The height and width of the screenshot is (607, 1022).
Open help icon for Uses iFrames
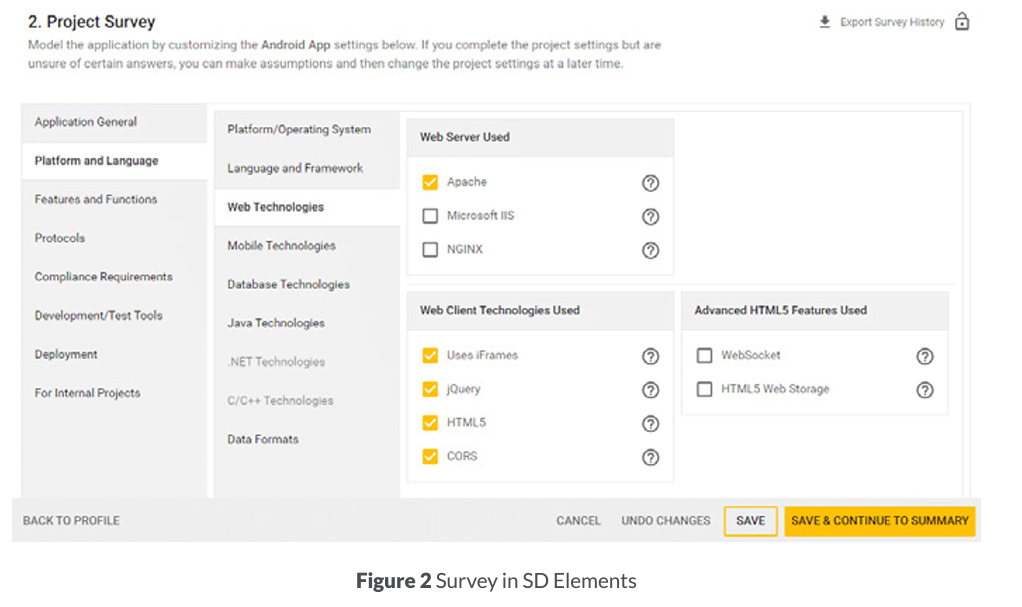point(650,357)
